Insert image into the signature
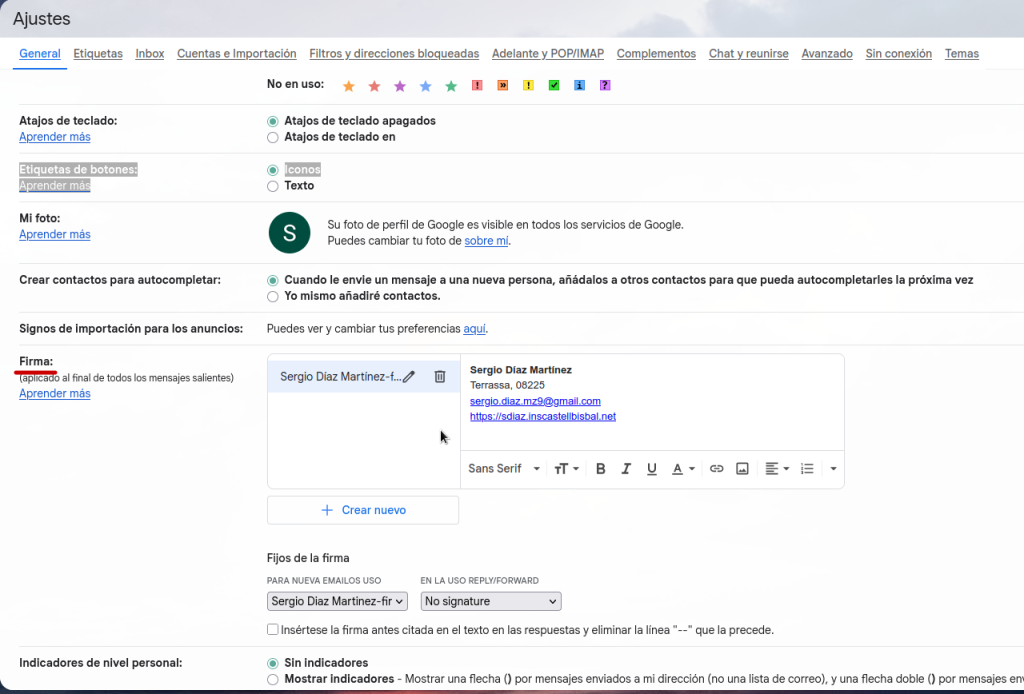1024x694 pixels. point(742,469)
